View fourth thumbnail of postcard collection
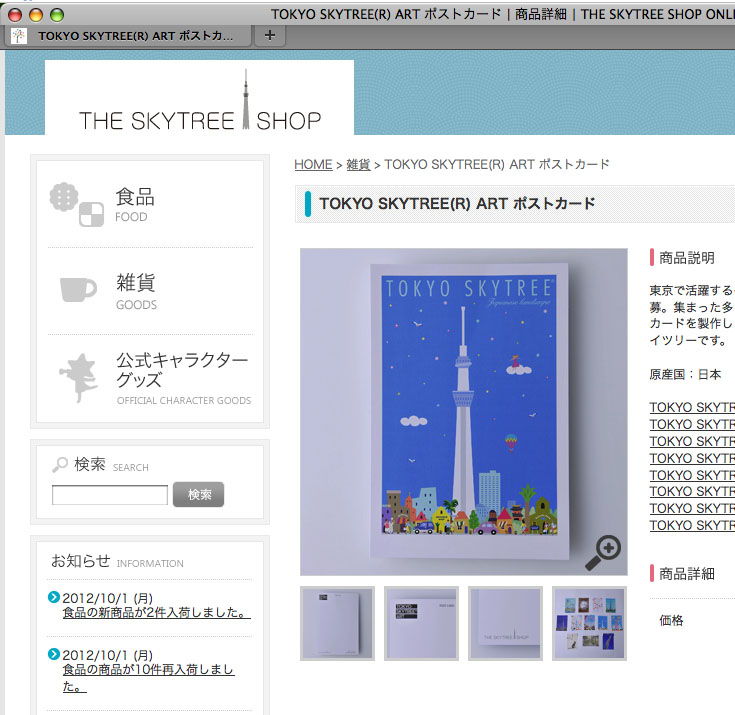The width and height of the screenshot is (735, 715). point(589,623)
